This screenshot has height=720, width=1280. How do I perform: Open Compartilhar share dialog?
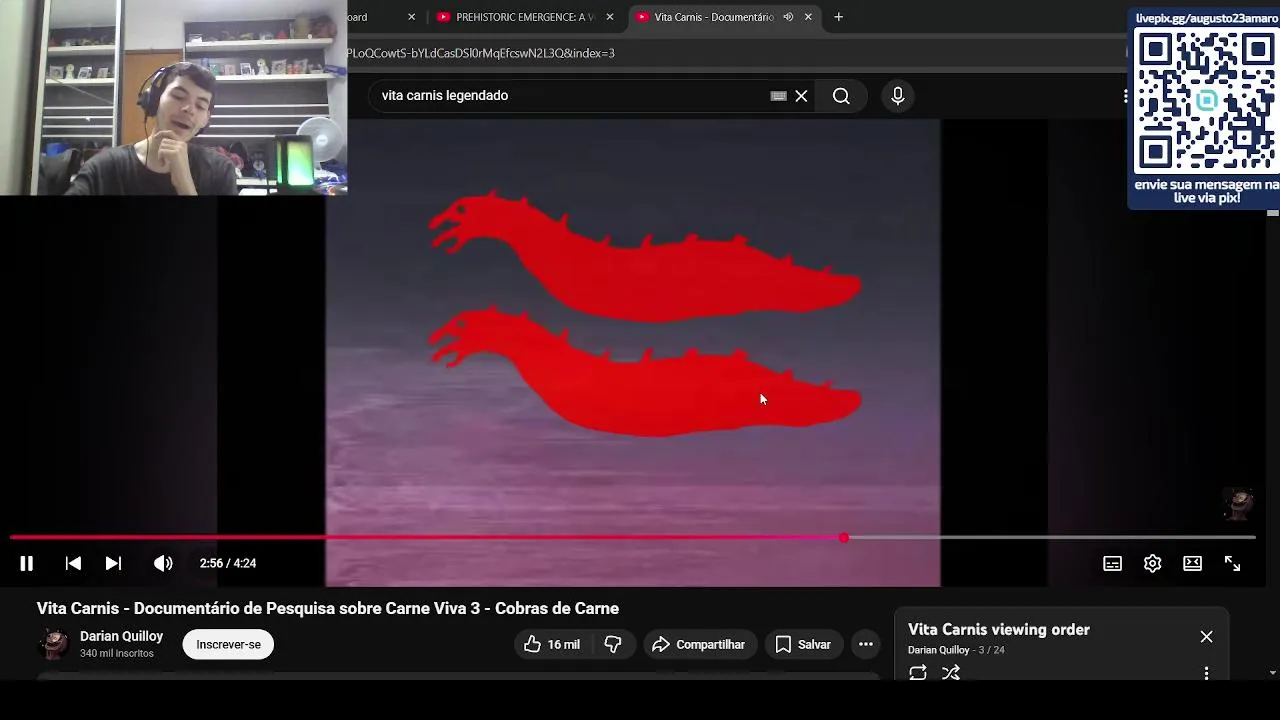698,645
